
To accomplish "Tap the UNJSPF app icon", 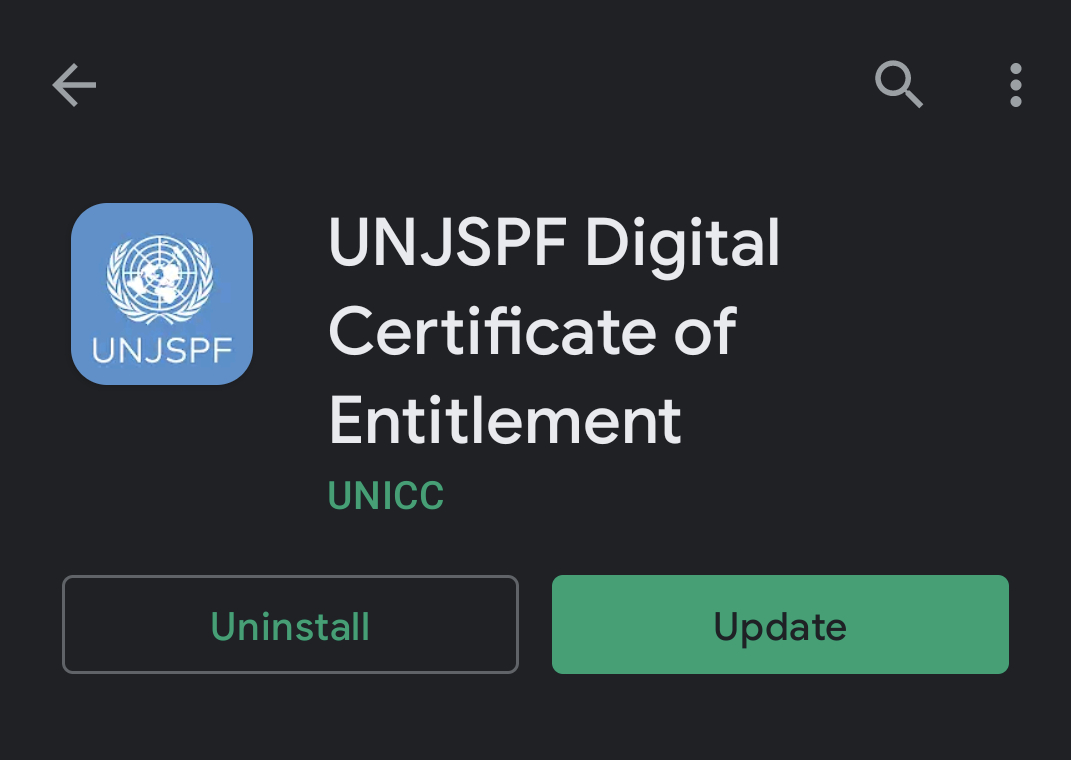I will pyautogui.click(x=162, y=294).
